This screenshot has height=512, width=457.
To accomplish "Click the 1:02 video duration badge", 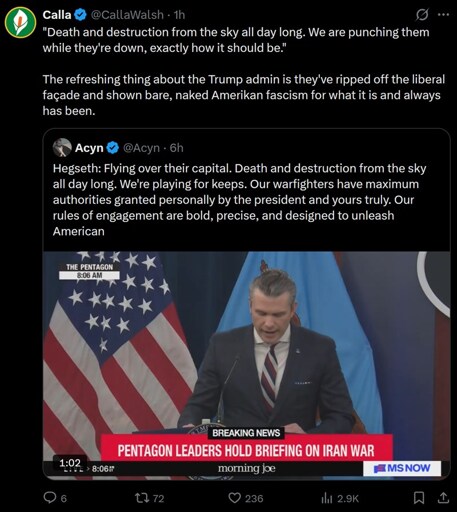I will pos(70,463).
